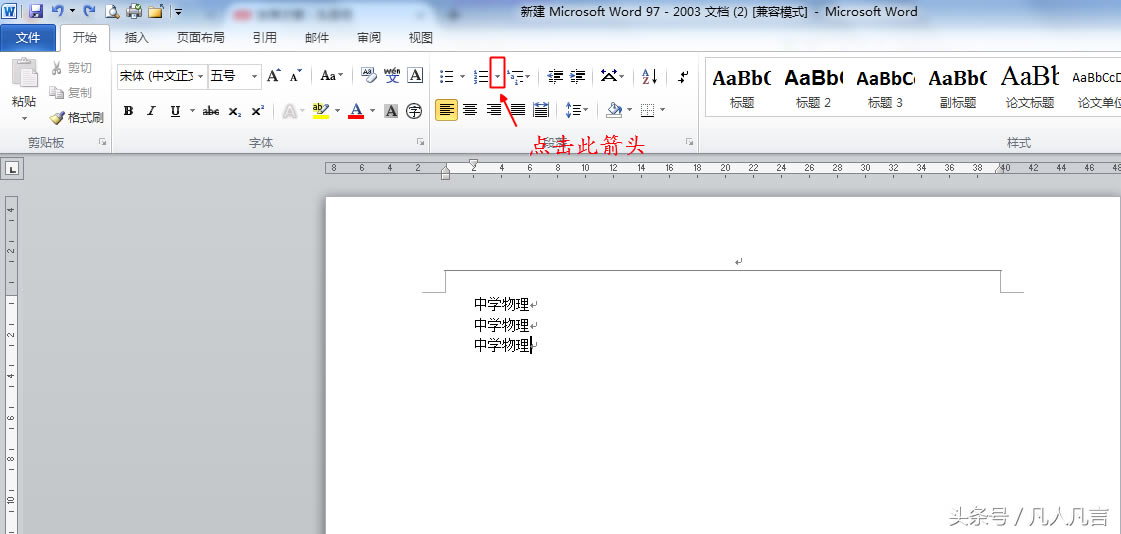Click the red font color button

click(356, 111)
